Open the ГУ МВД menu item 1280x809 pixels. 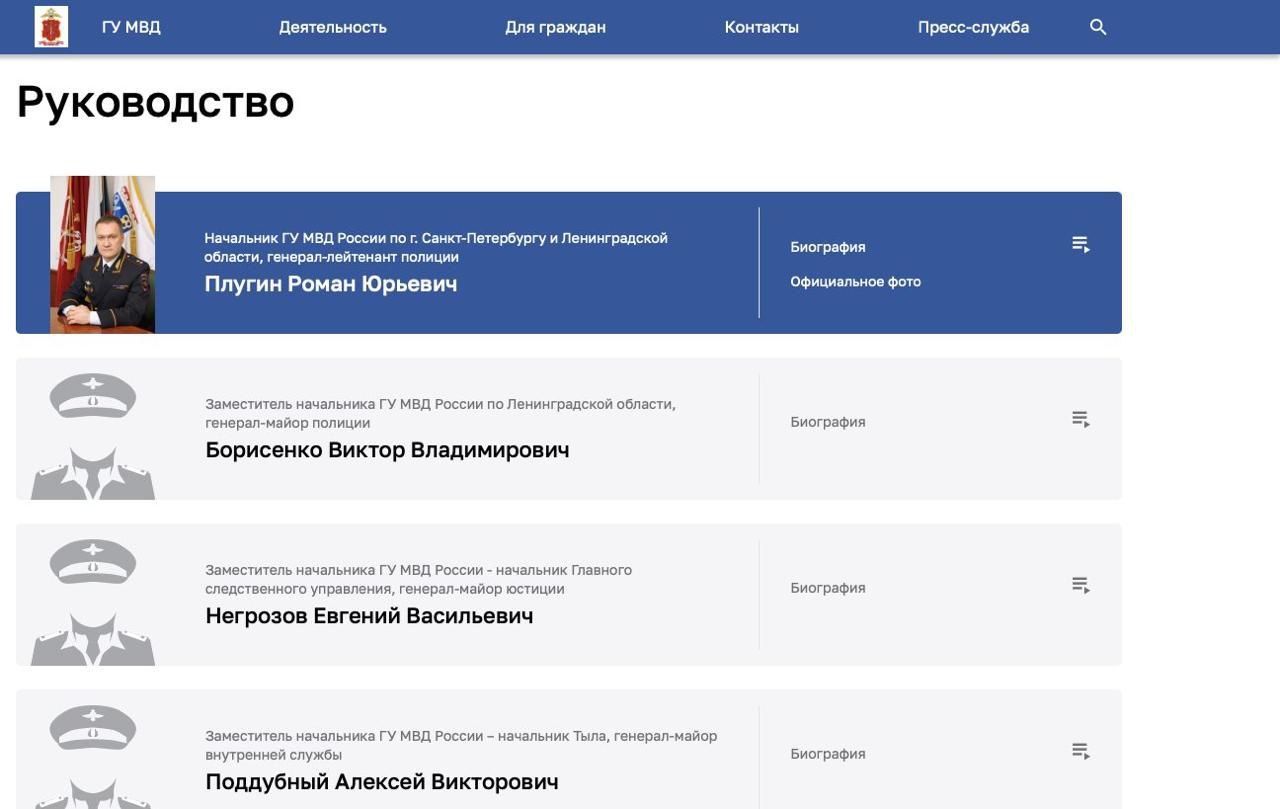[131, 27]
